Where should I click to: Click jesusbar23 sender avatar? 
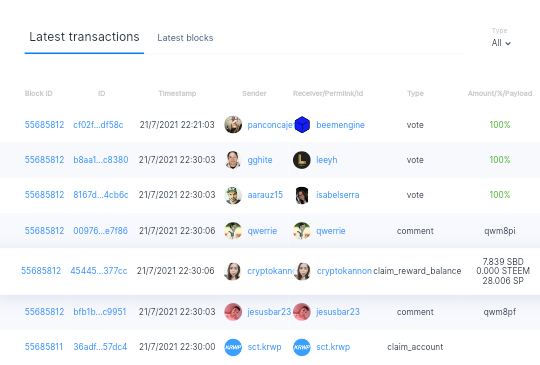click(x=233, y=312)
